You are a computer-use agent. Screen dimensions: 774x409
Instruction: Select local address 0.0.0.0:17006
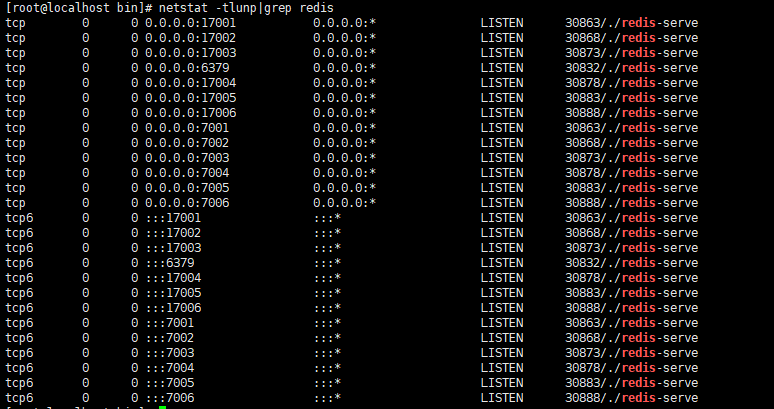click(x=191, y=113)
